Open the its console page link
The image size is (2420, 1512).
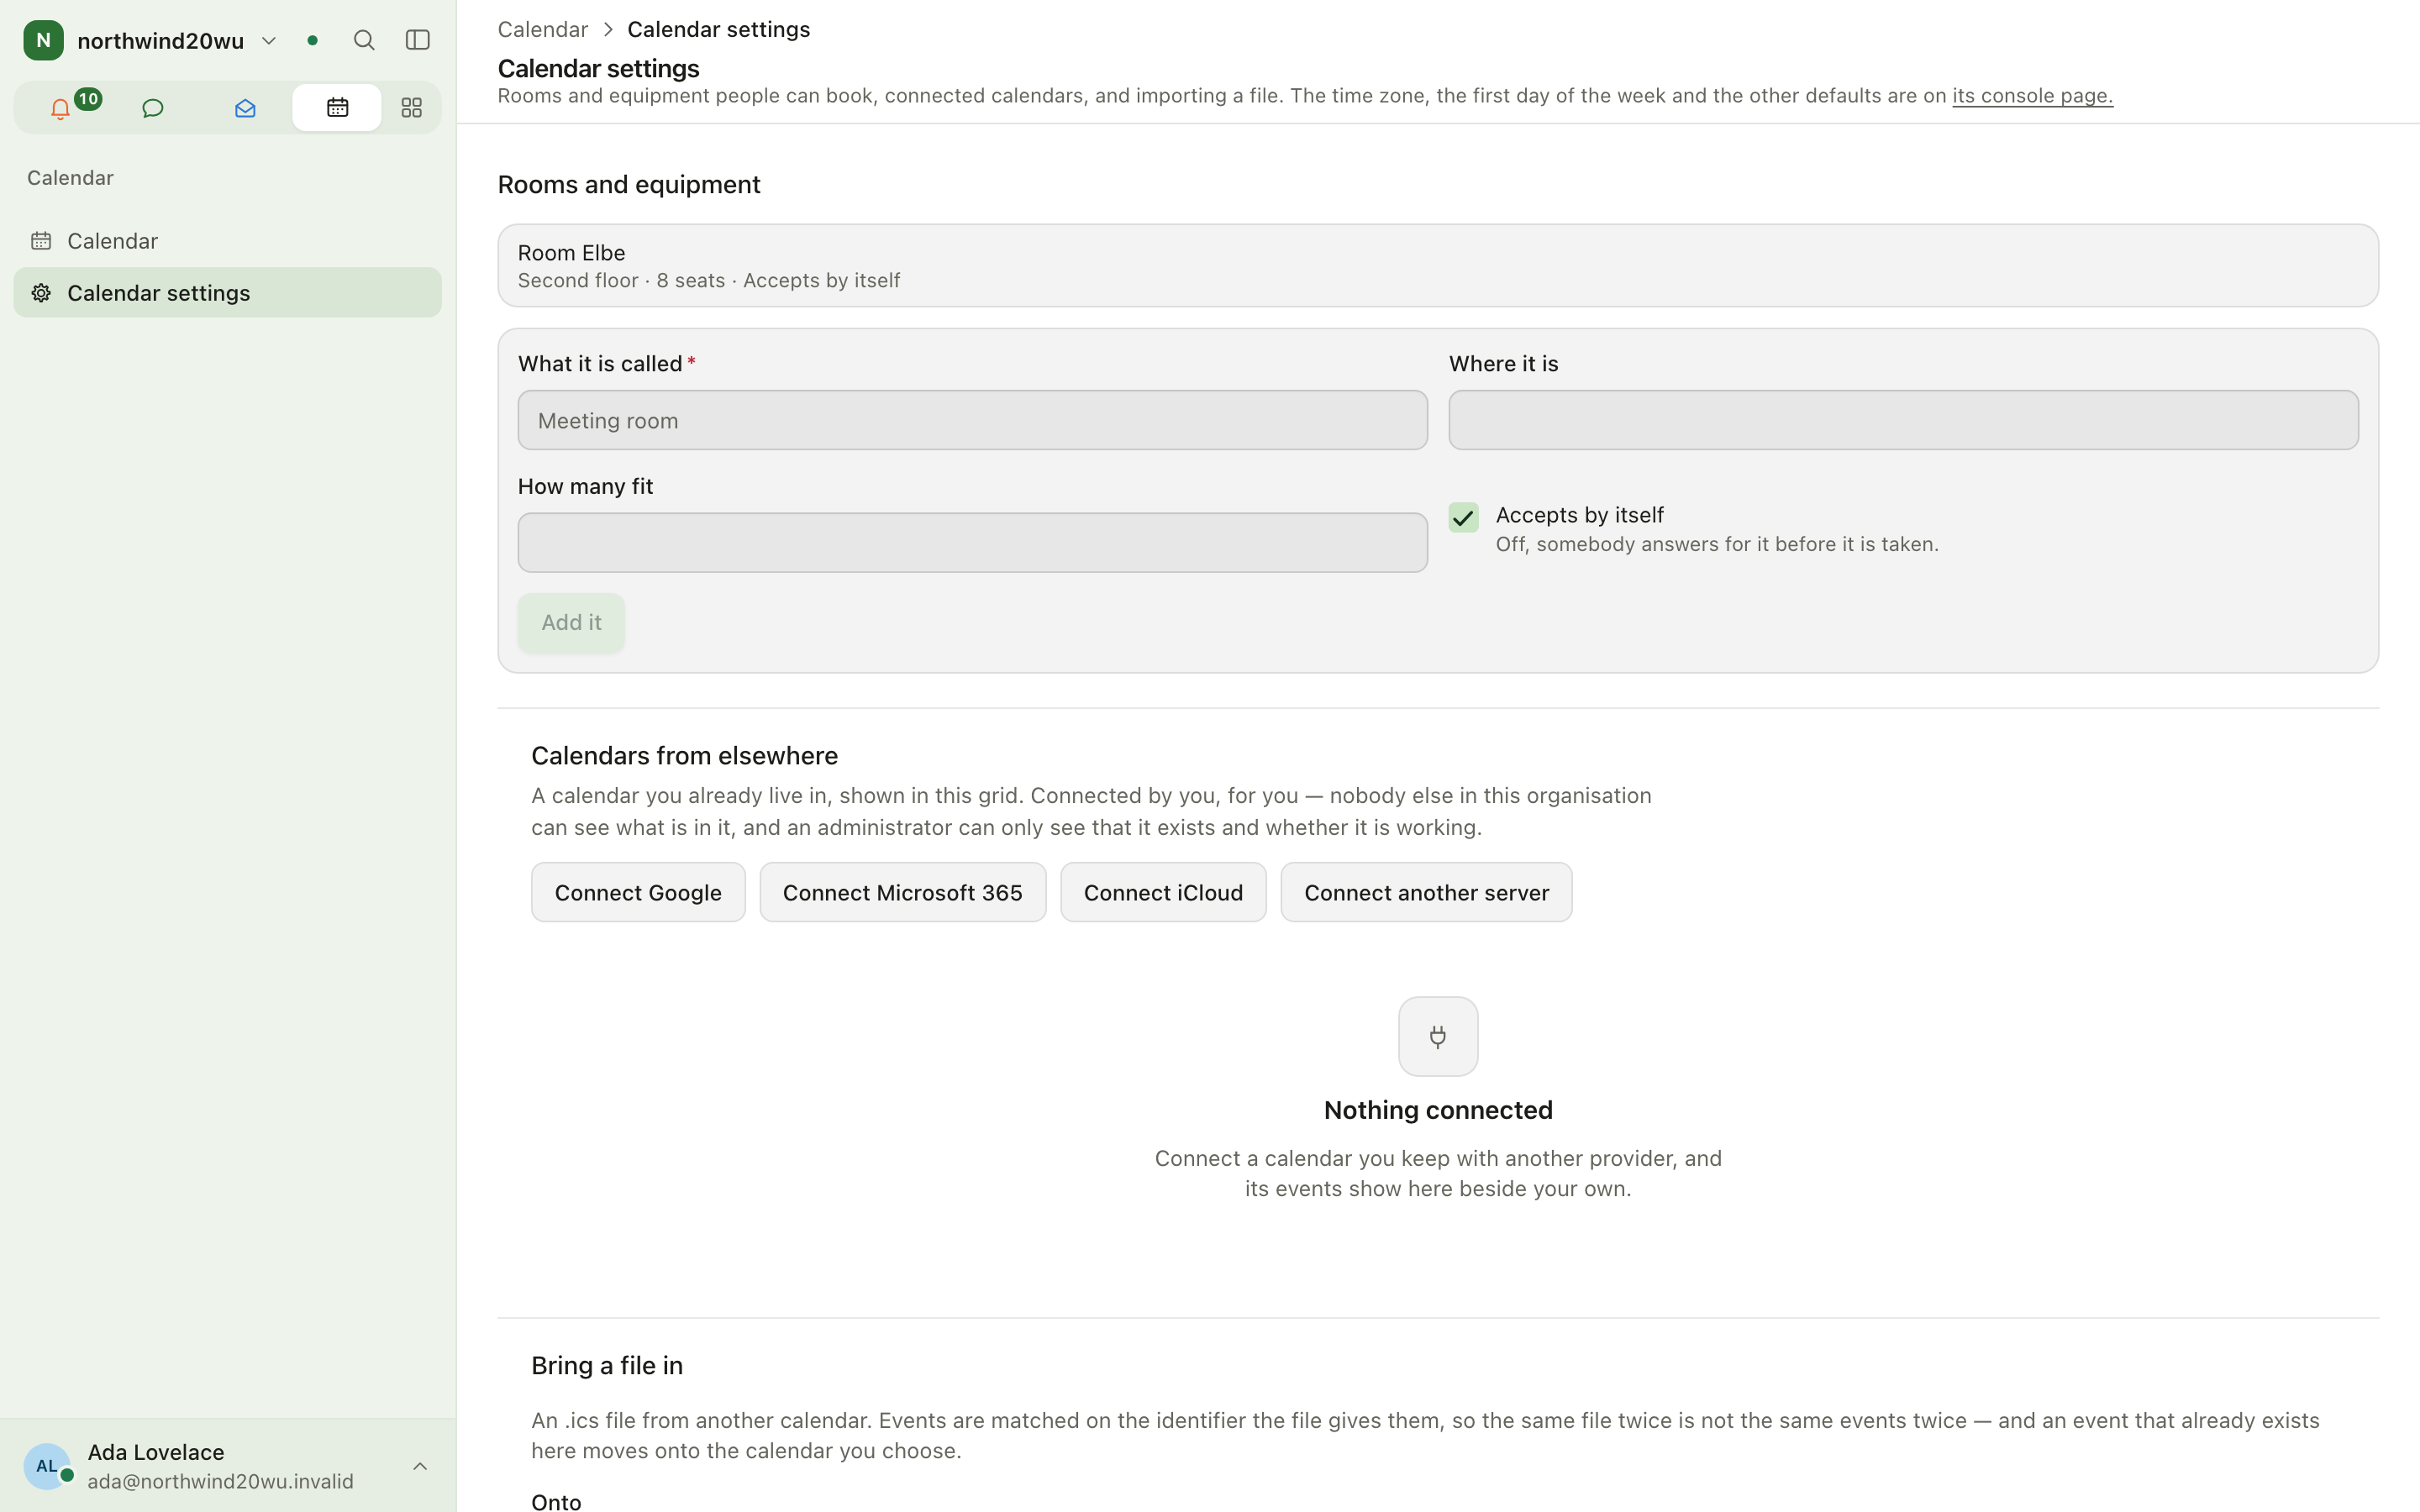(2032, 96)
